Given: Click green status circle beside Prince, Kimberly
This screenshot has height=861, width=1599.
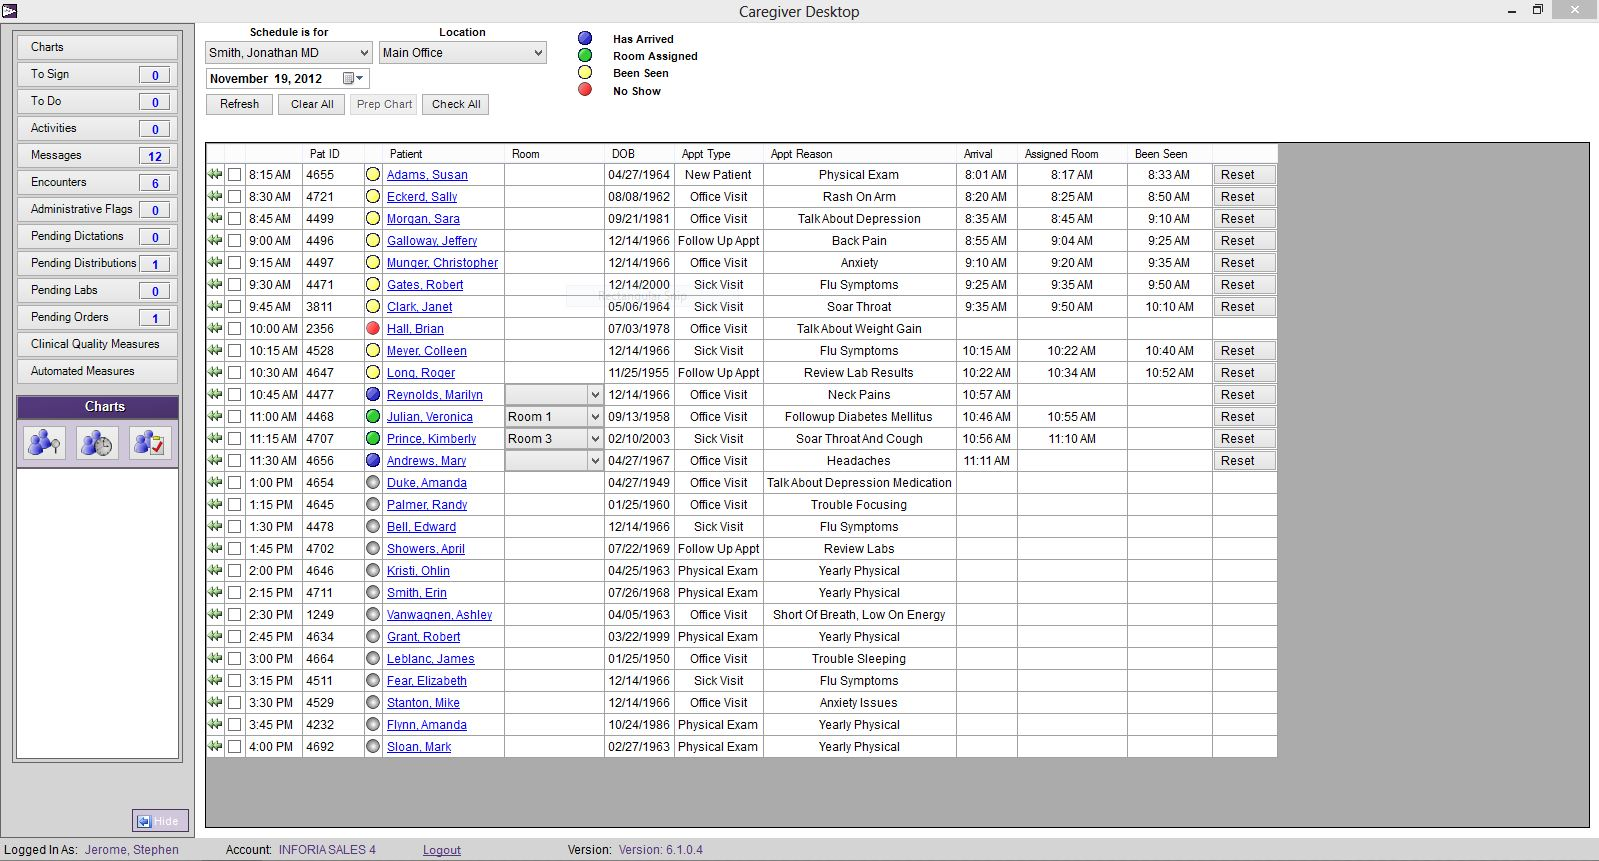Looking at the screenshot, I should (373, 439).
